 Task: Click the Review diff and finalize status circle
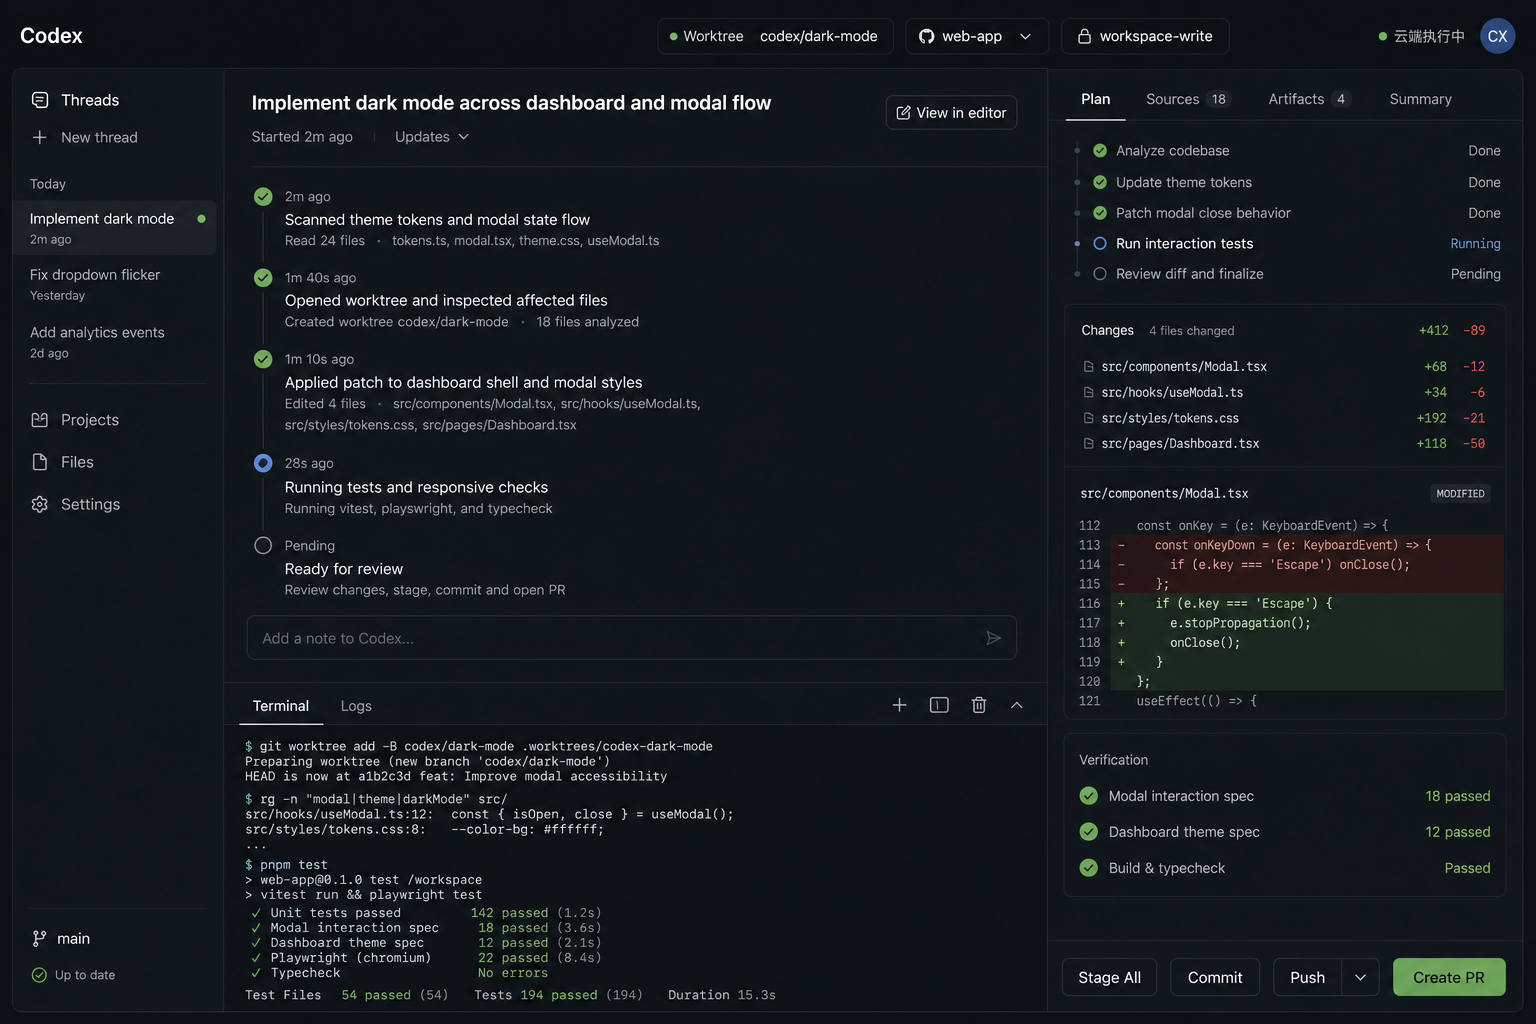pyautogui.click(x=1100, y=274)
